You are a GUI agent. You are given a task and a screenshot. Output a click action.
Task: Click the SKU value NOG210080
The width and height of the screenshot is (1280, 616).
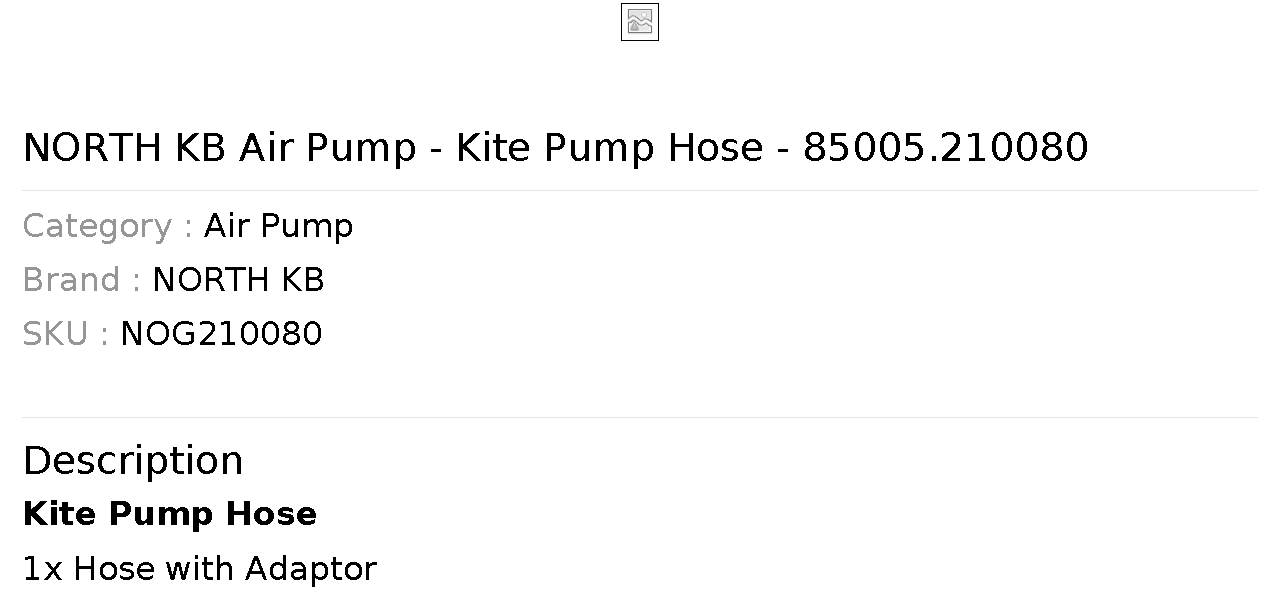[221, 334]
